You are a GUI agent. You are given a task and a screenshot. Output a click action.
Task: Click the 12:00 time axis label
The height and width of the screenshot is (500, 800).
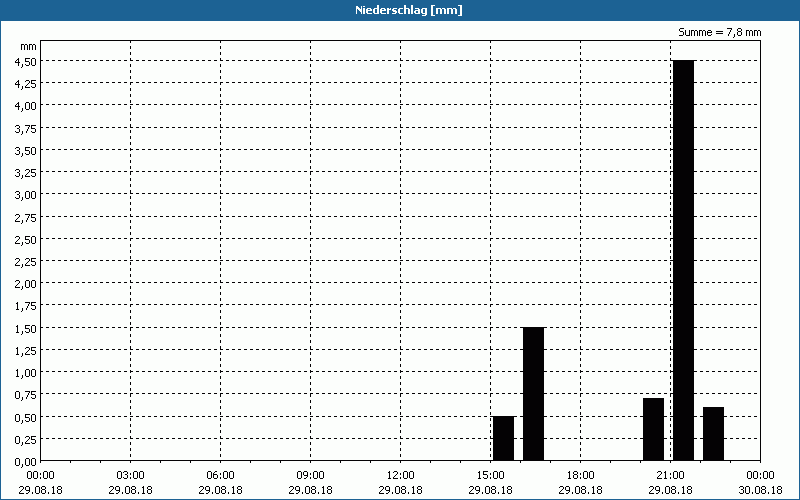pos(401,476)
